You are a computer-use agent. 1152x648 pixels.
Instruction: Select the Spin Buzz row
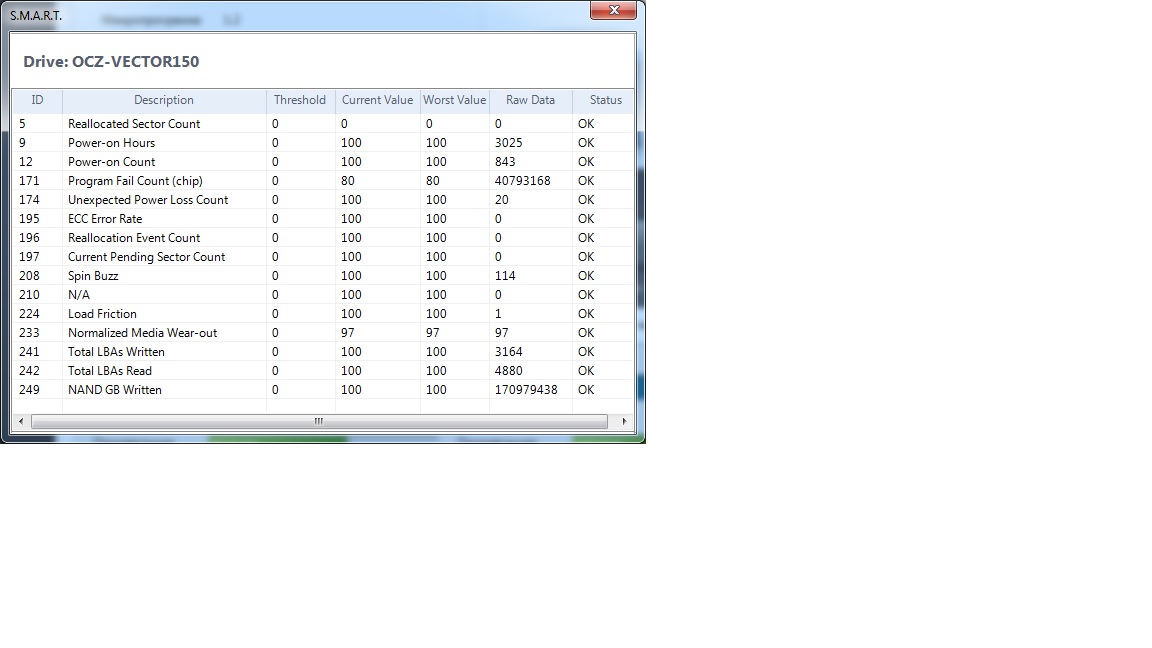[x=323, y=276]
